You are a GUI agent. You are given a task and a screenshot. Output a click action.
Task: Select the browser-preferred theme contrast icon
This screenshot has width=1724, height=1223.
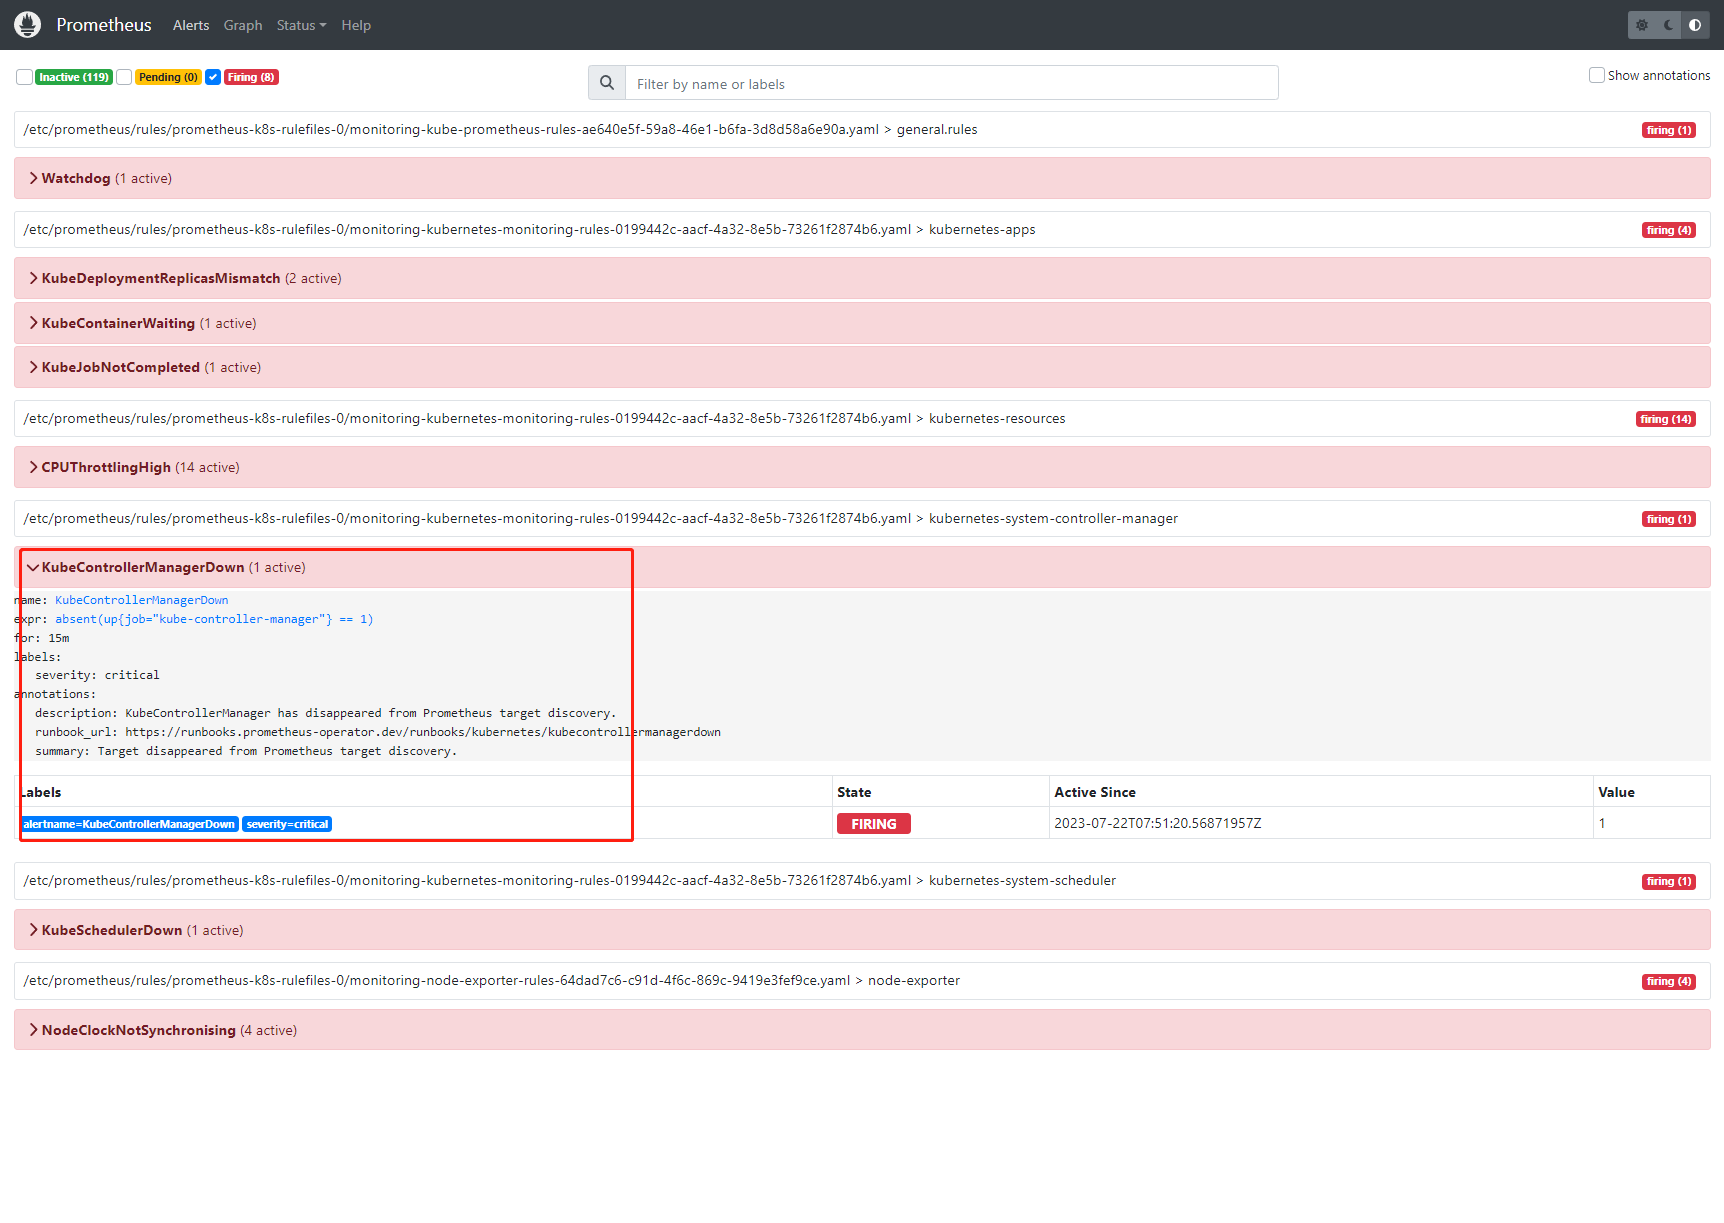(1695, 25)
